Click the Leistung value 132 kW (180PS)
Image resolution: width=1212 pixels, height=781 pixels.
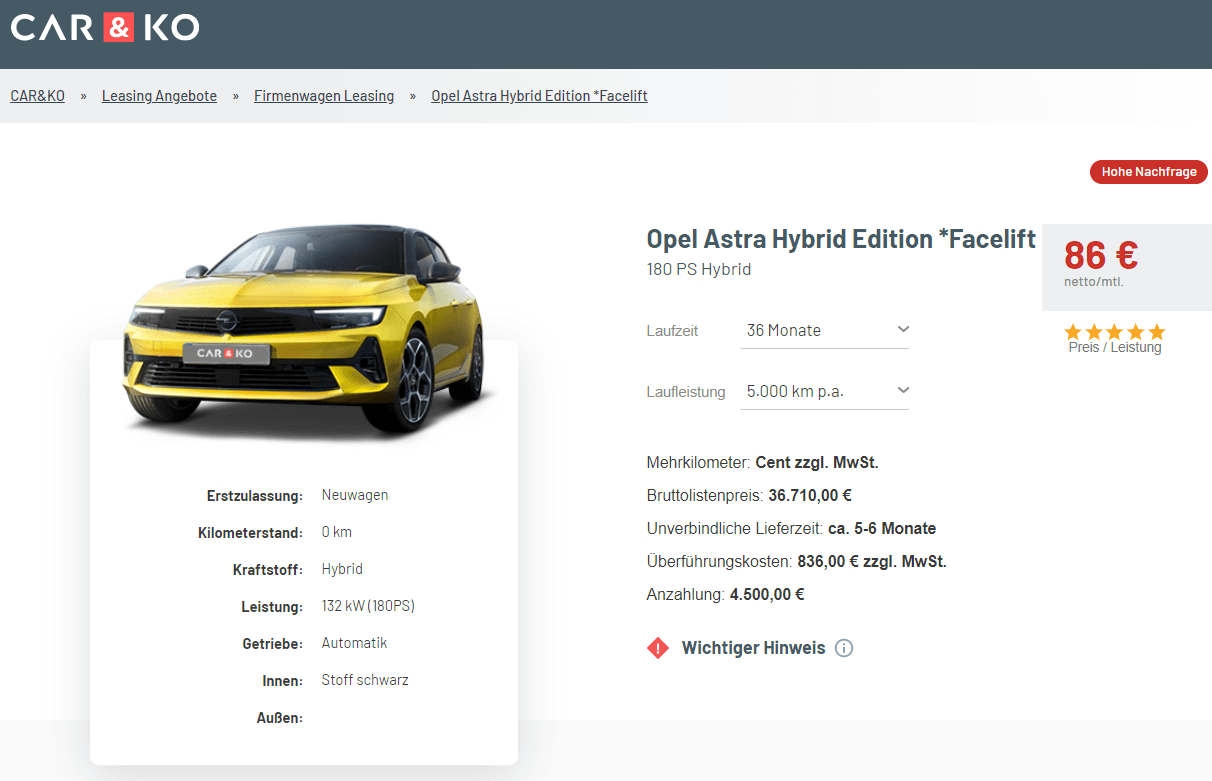(x=368, y=606)
